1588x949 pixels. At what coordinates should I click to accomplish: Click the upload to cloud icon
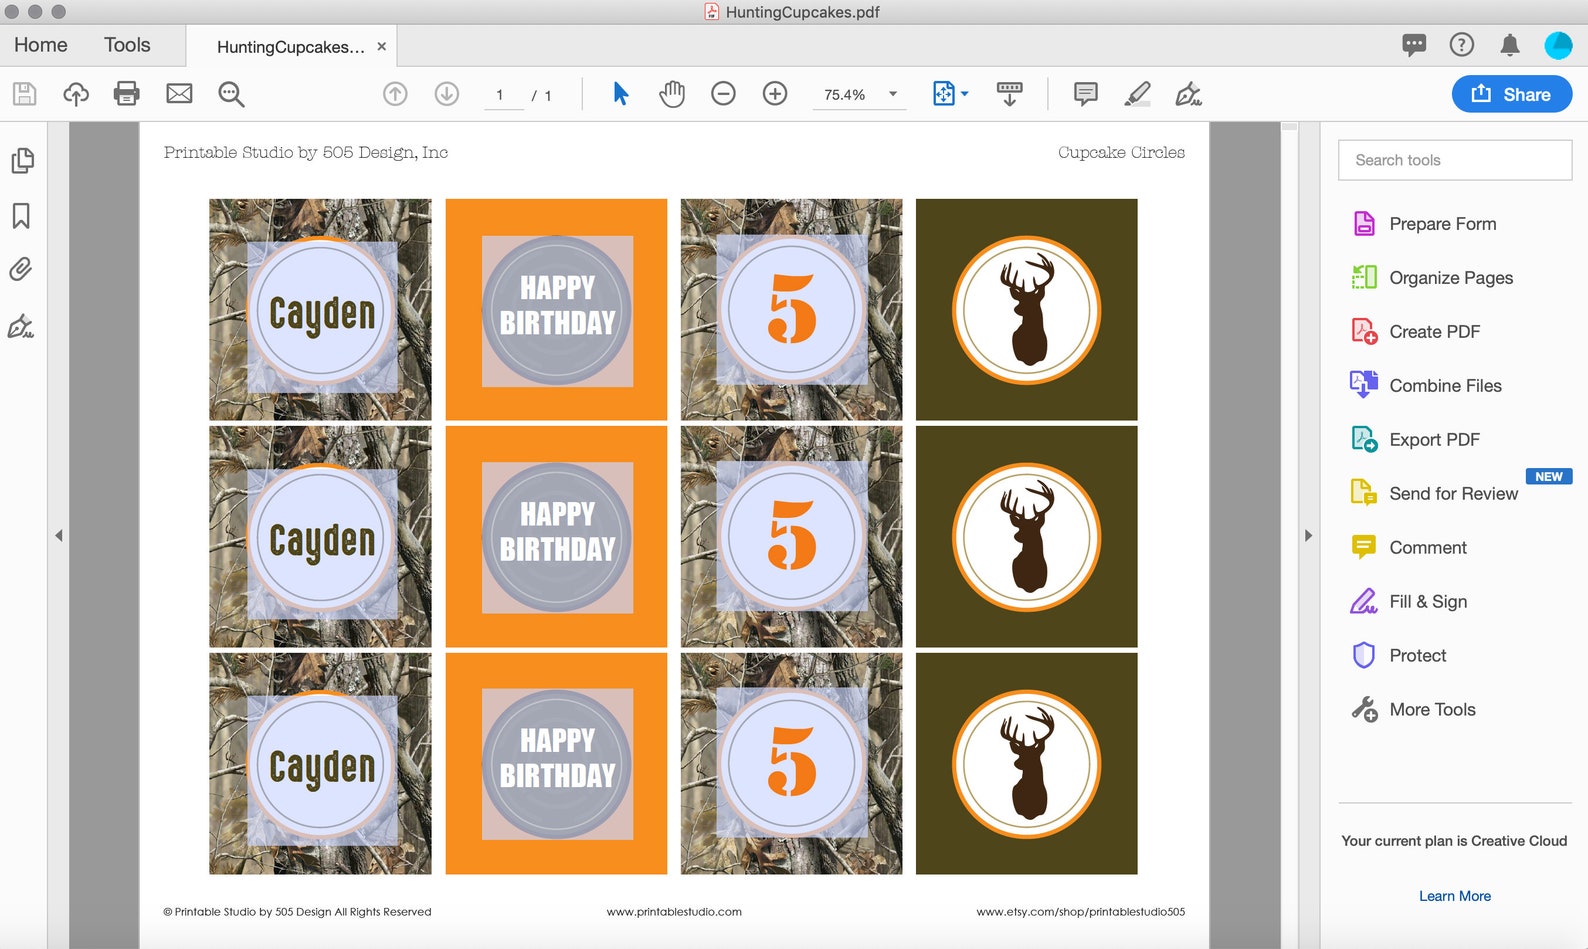[76, 94]
